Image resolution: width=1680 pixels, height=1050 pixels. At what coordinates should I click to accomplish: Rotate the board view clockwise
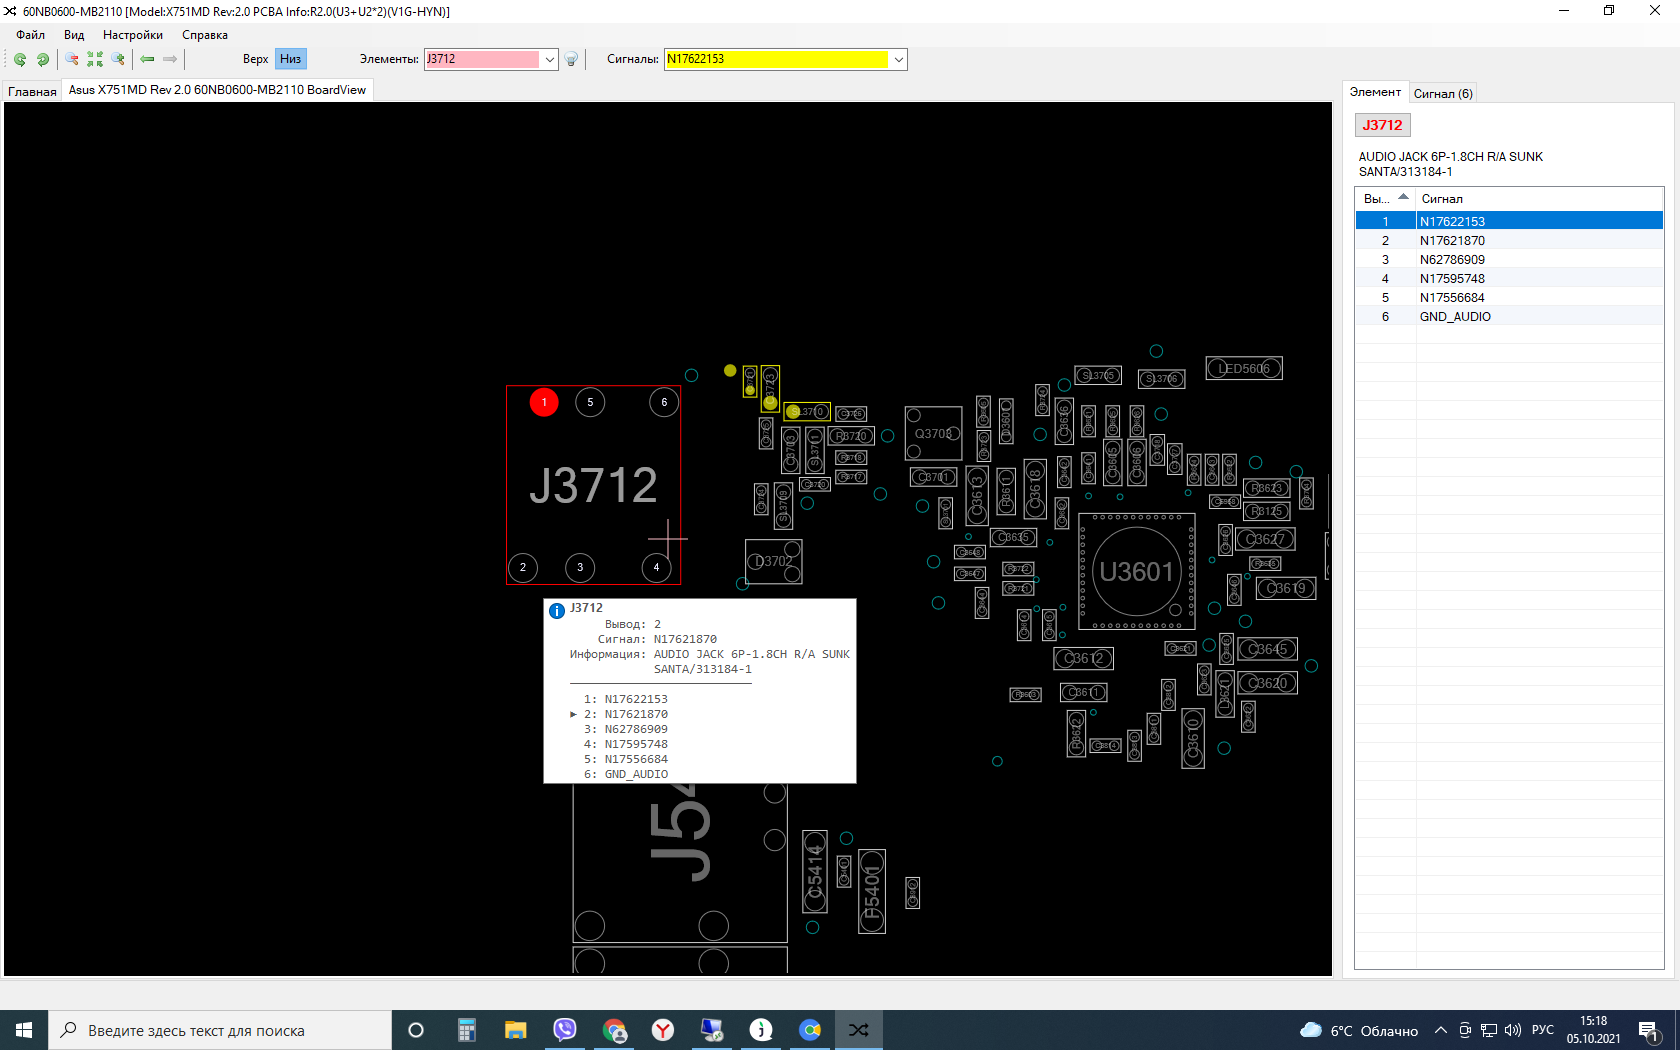click(43, 59)
